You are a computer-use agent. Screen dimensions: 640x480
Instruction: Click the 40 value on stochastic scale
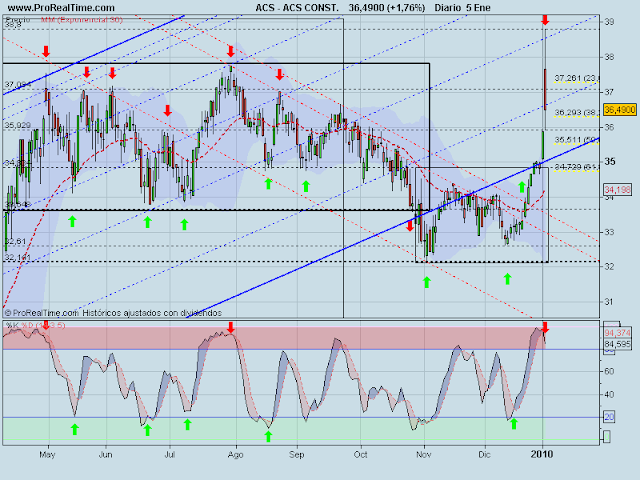[x=609, y=394]
